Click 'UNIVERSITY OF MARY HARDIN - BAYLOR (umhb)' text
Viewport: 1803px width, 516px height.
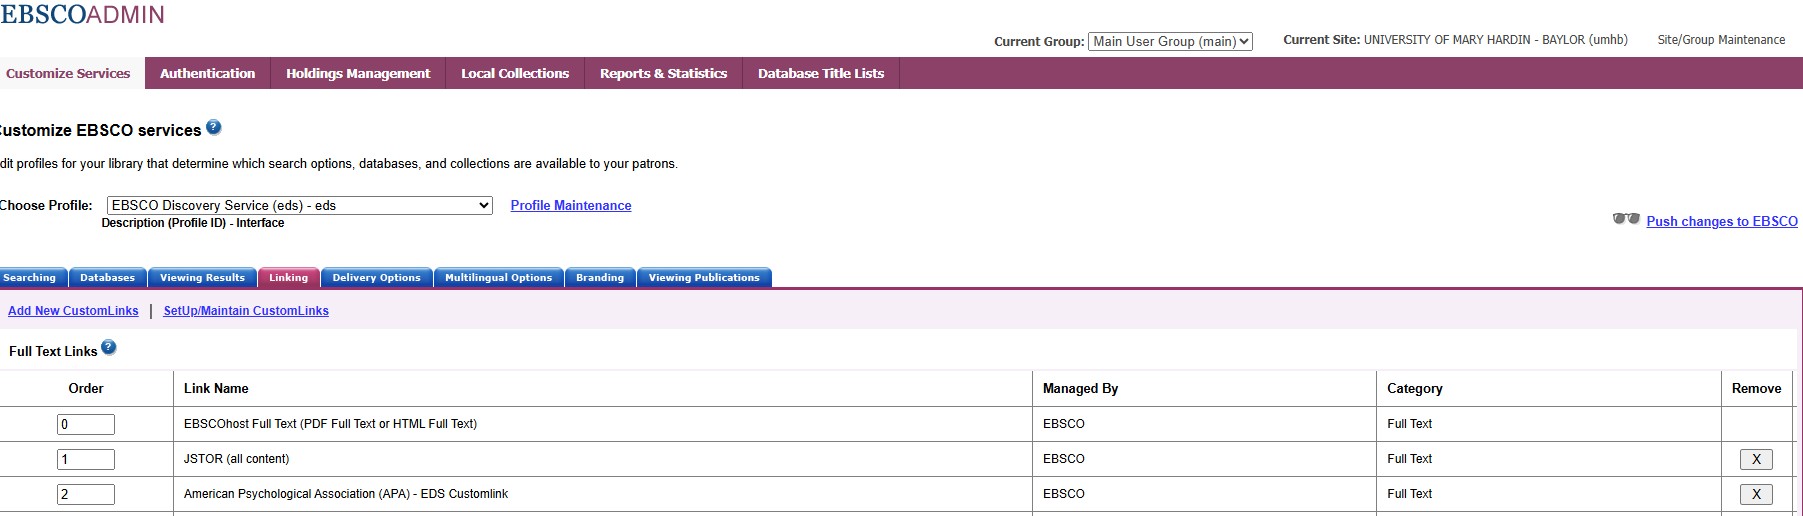pyautogui.click(x=1496, y=40)
